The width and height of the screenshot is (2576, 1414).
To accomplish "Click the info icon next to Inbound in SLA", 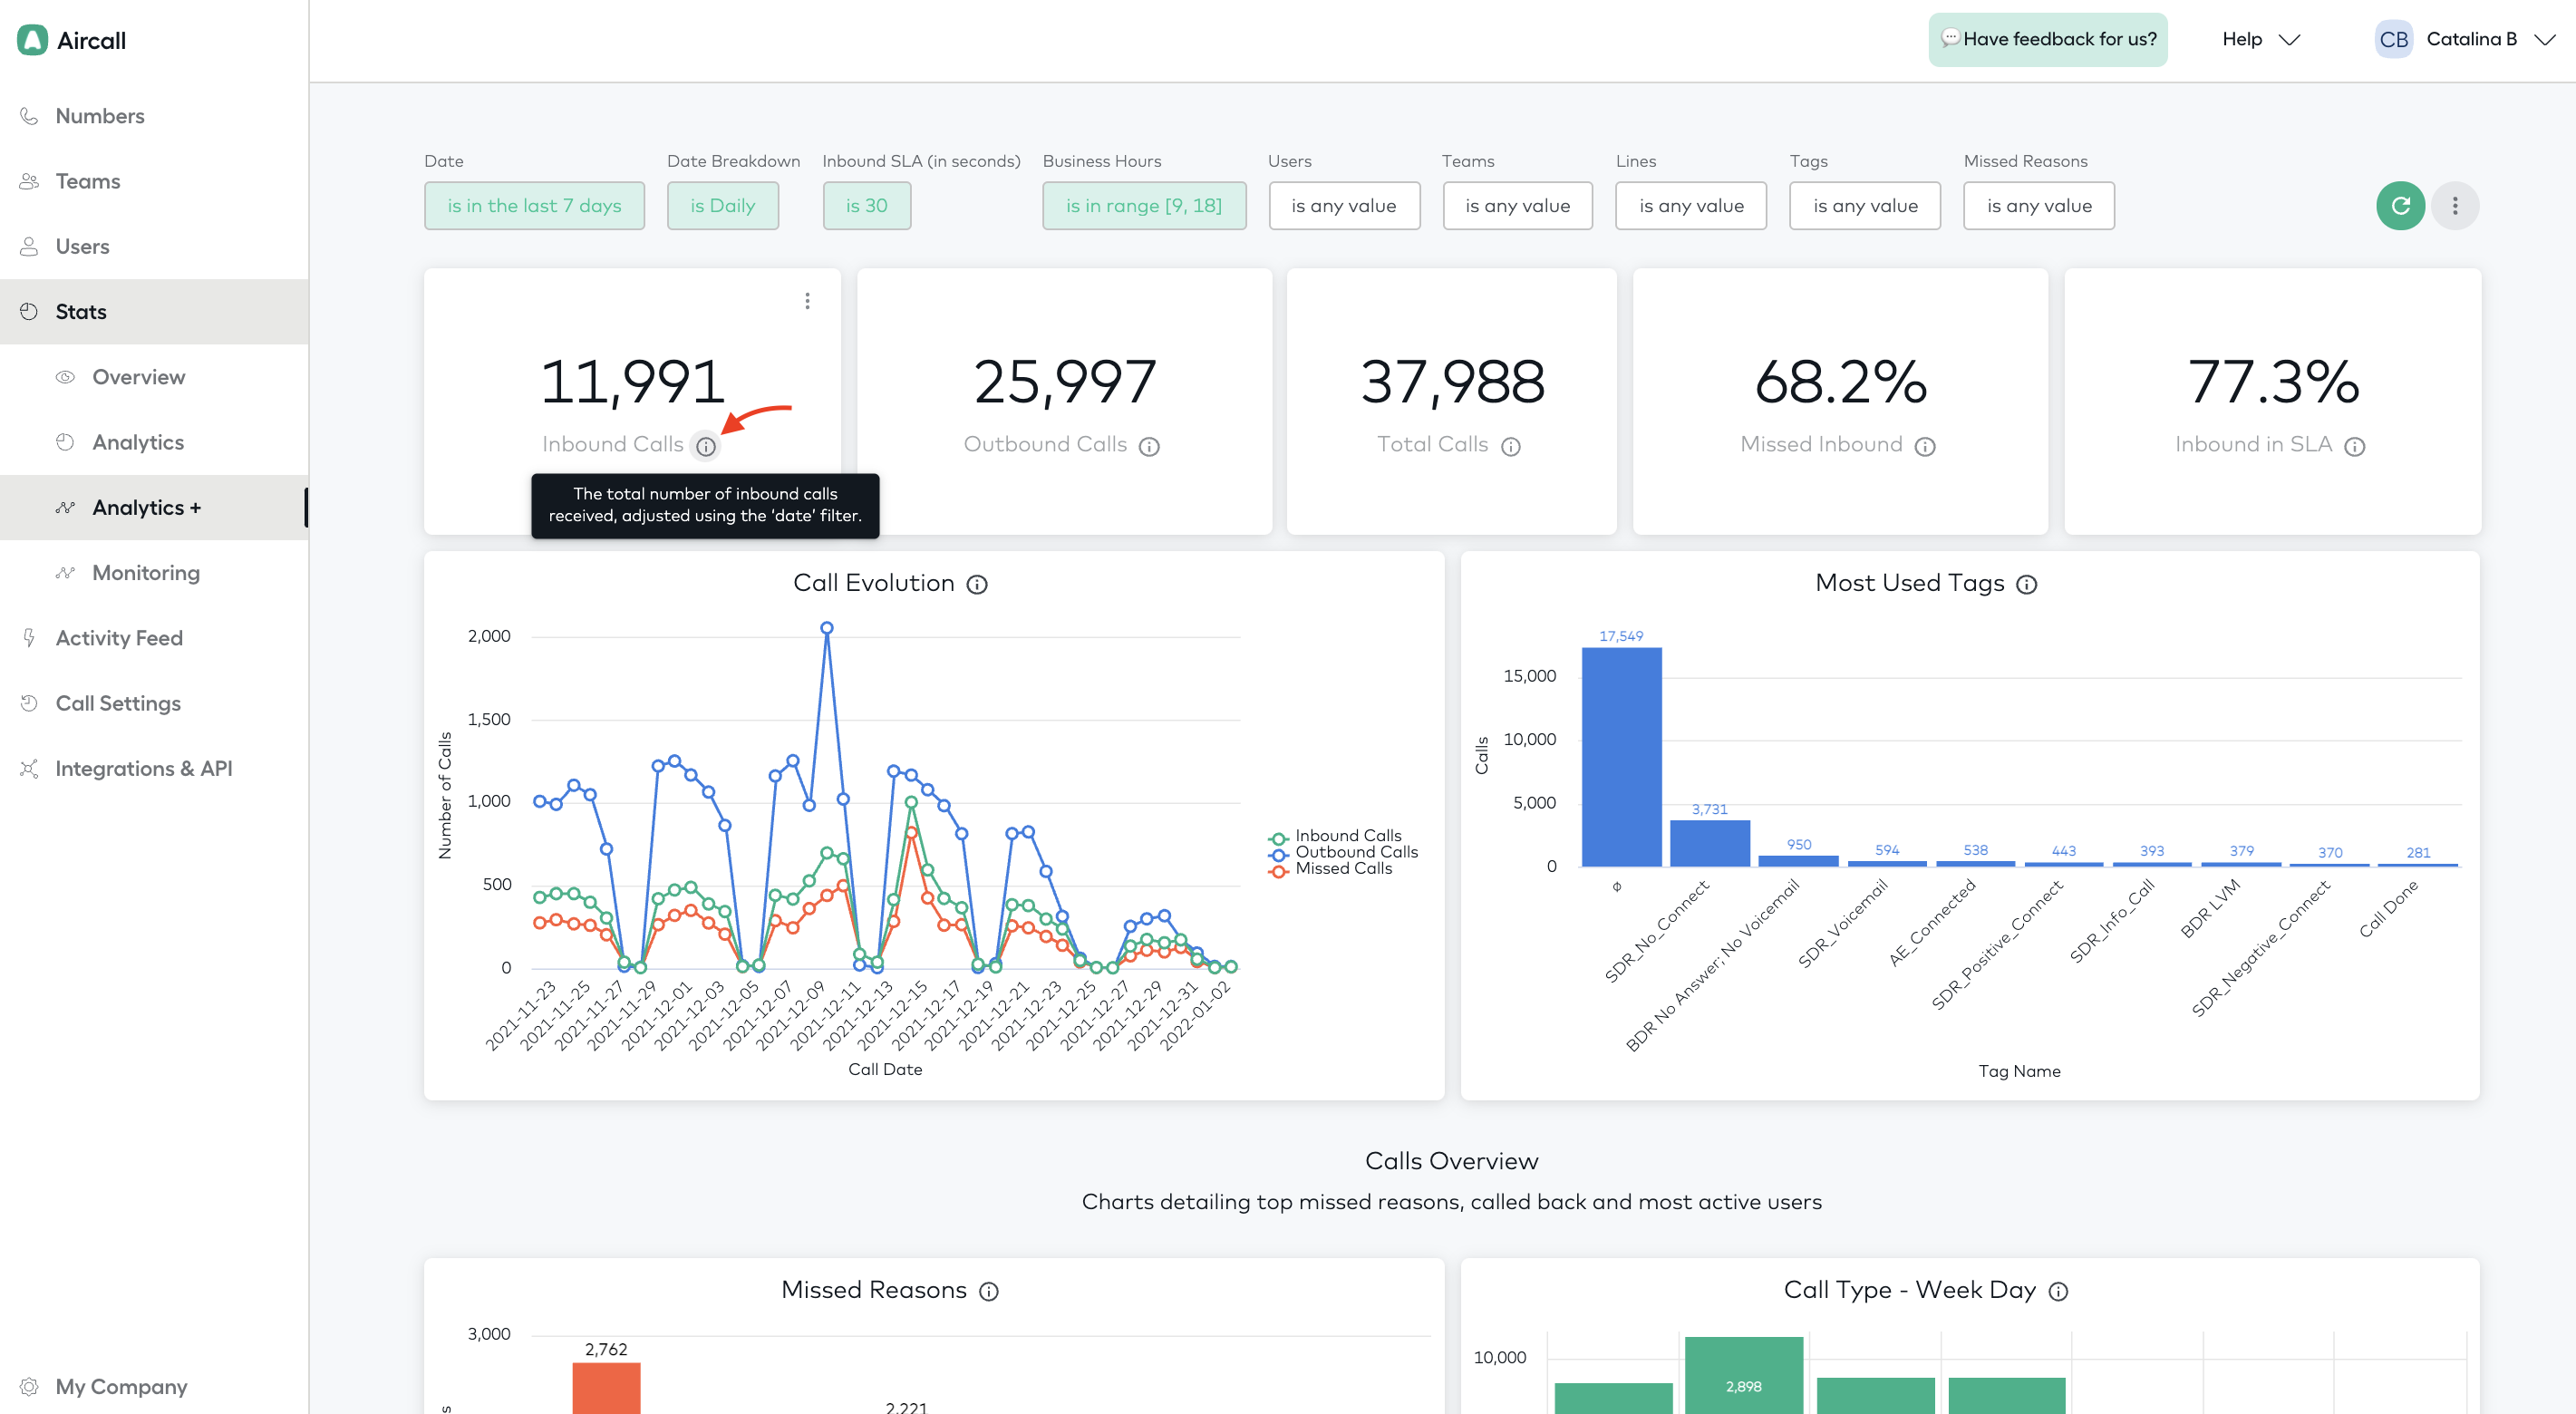I will (2355, 446).
